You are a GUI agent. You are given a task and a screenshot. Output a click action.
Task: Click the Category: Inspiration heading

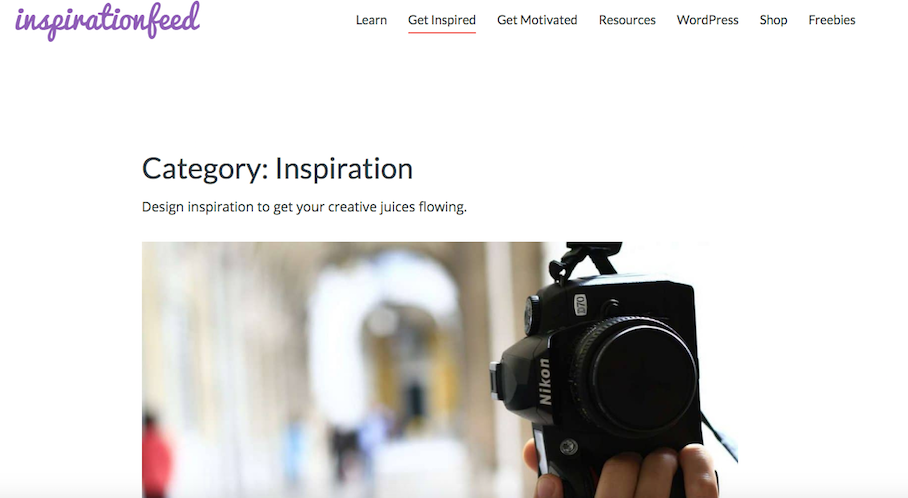click(277, 169)
